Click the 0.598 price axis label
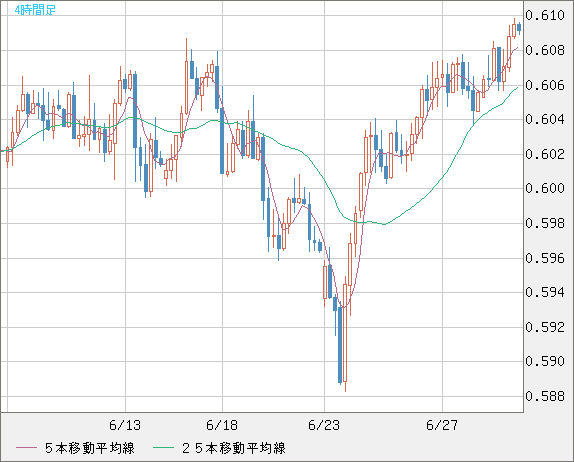 [545, 223]
